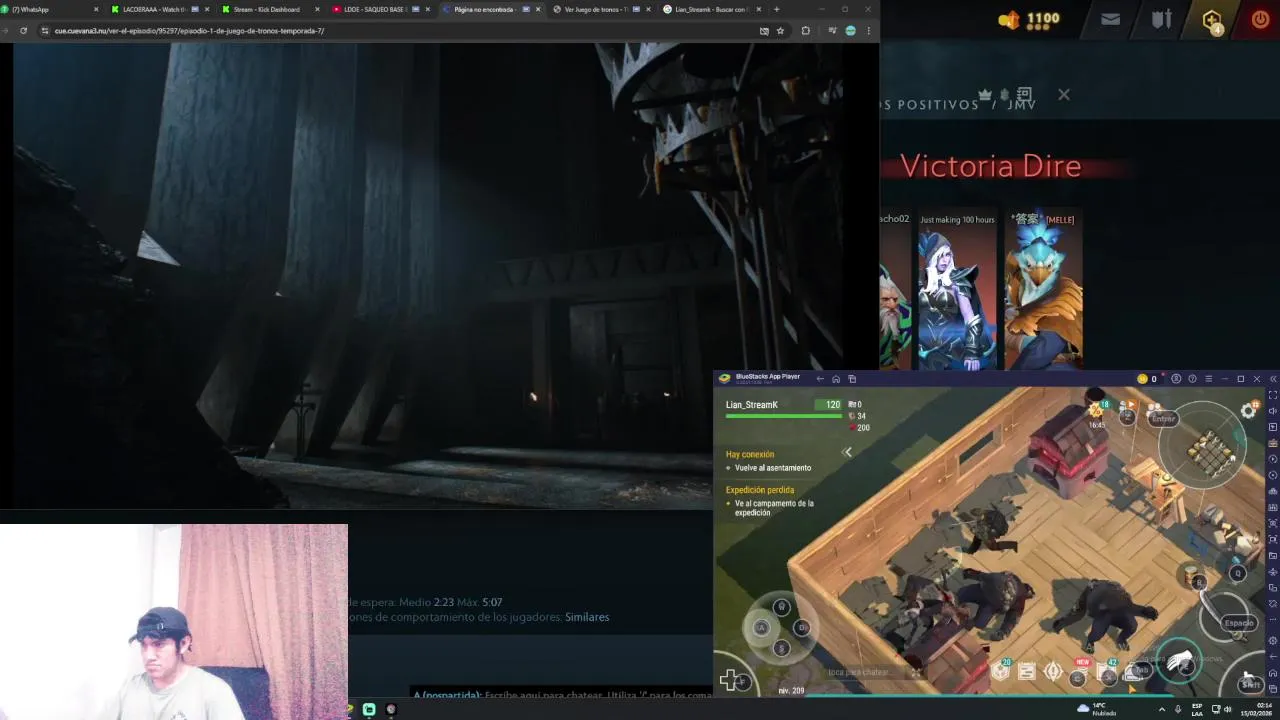Switch to the LACOBRAAA Watch tab

click(158, 9)
